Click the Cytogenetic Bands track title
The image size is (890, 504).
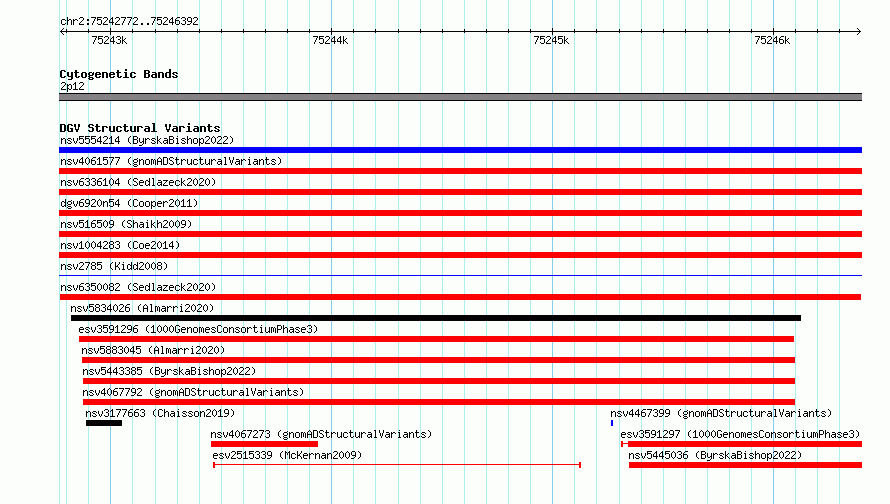coord(119,74)
